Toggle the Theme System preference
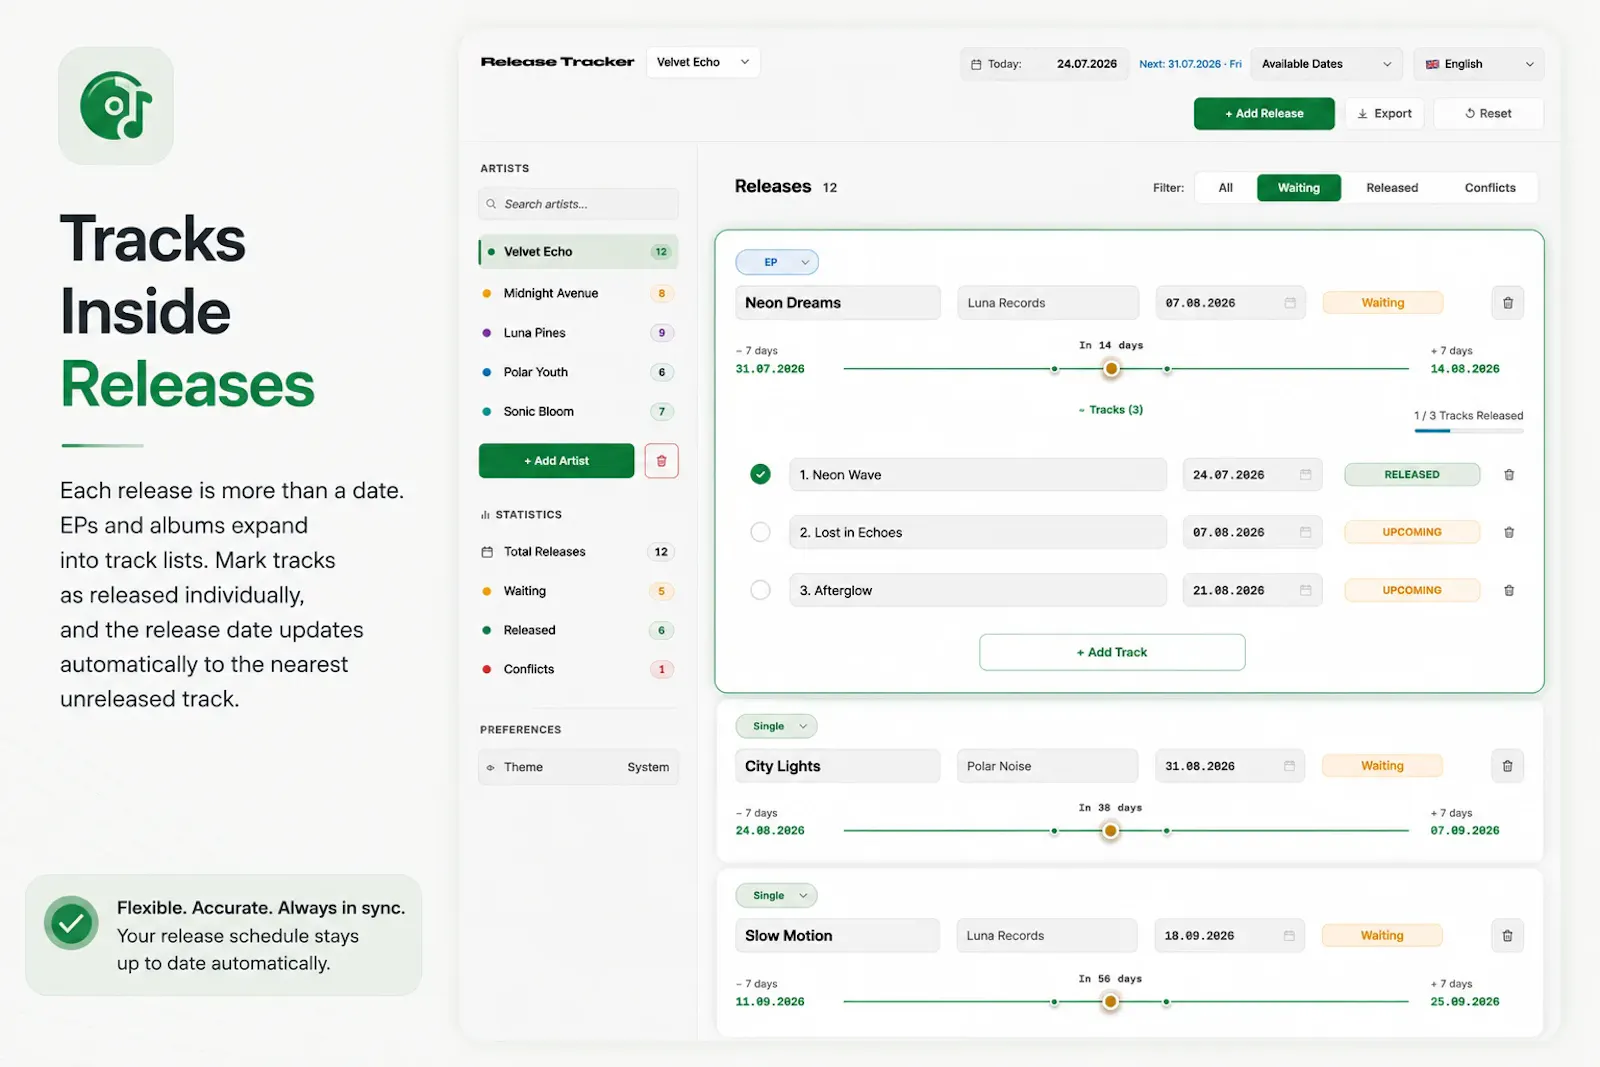Screen dimensions: 1600x1067 pyautogui.click(x=578, y=767)
